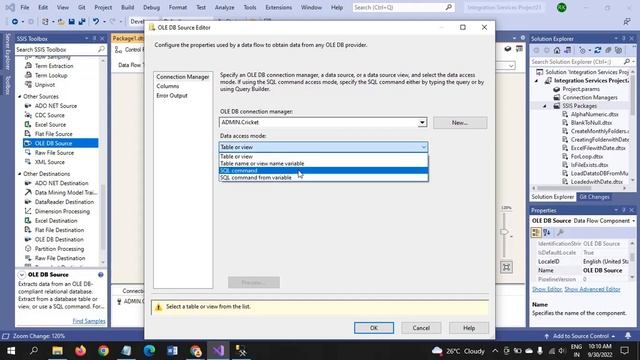Sort properties alphabetically
The width and height of the screenshot is (640, 360).
pos(547,232)
